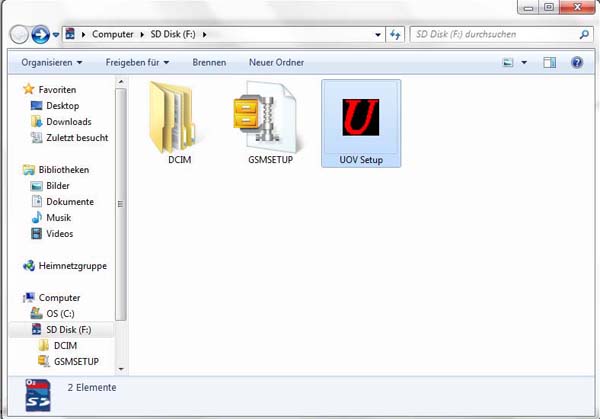Click the Neuer Ordner button
The width and height of the screenshot is (600, 419).
point(274,62)
